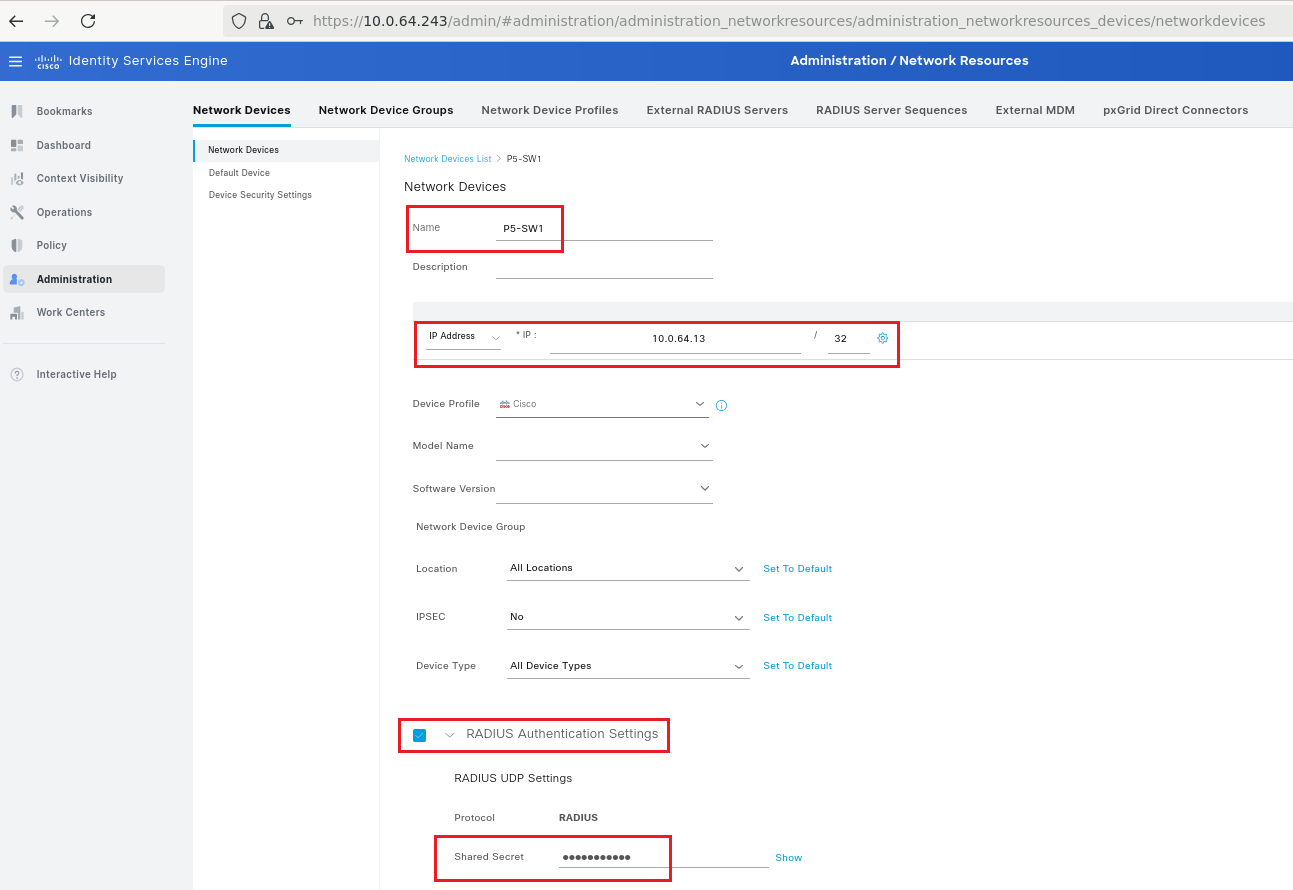Switch to pxGrid Direct Connectors tab
This screenshot has height=890, width=1293.
pos(1176,110)
